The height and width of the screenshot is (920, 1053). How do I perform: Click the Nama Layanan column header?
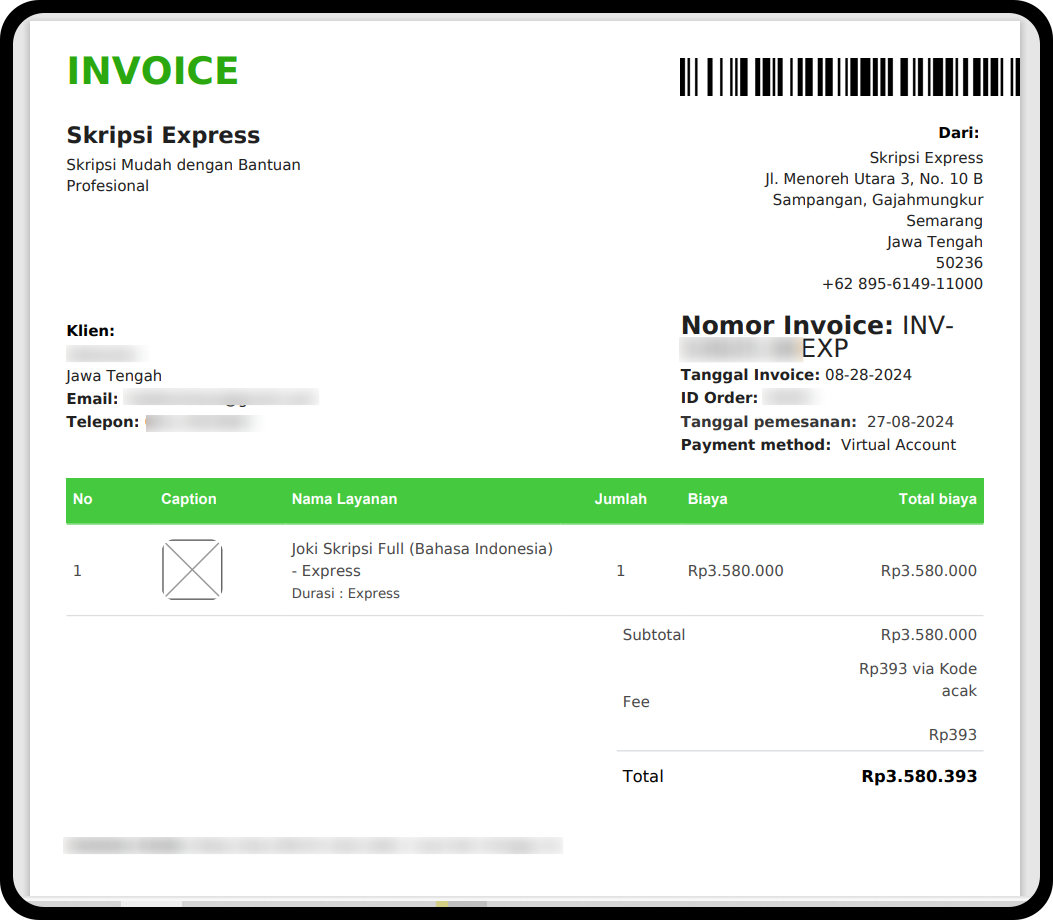pyautogui.click(x=344, y=499)
